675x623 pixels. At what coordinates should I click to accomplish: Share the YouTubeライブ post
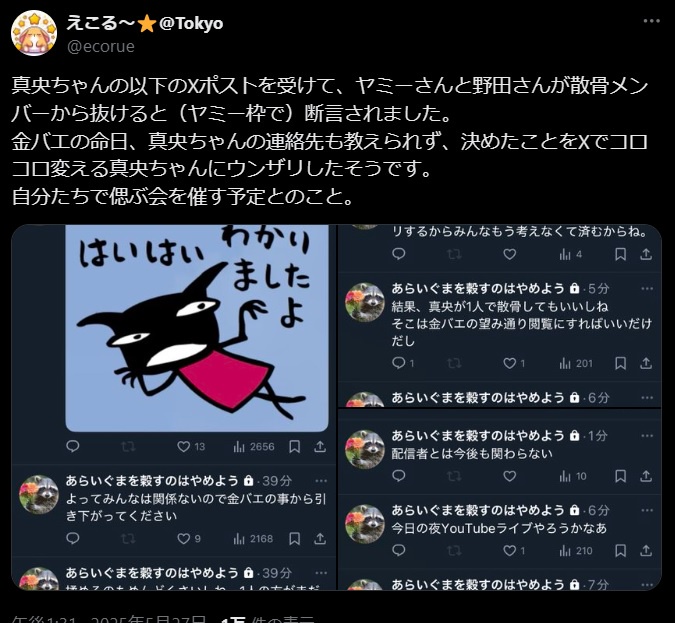click(x=646, y=550)
